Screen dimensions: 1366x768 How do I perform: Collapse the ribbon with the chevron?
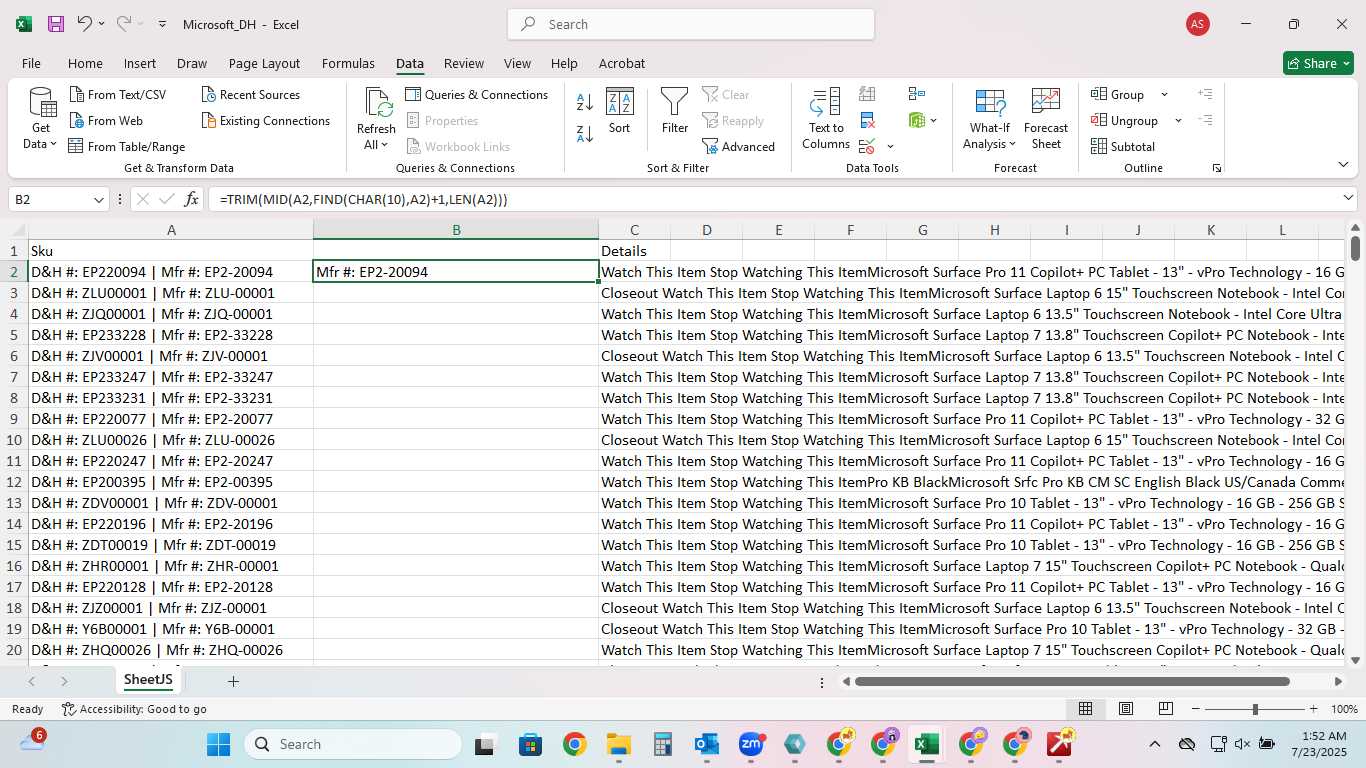(1342, 165)
